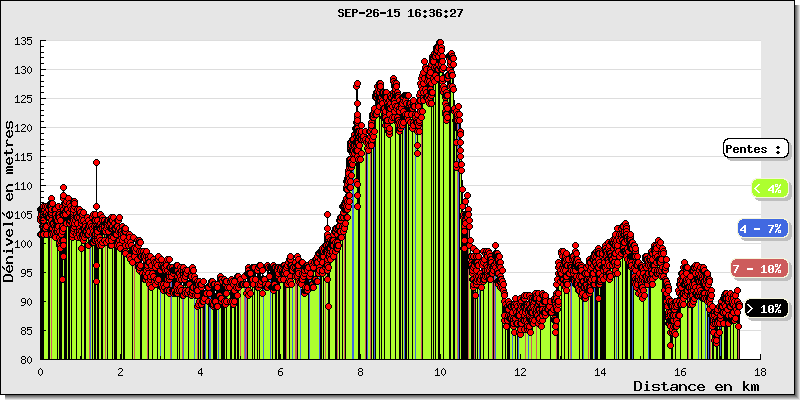Click the '18' tick label on distance axis
The width and height of the screenshot is (800, 400).
(x=760, y=371)
